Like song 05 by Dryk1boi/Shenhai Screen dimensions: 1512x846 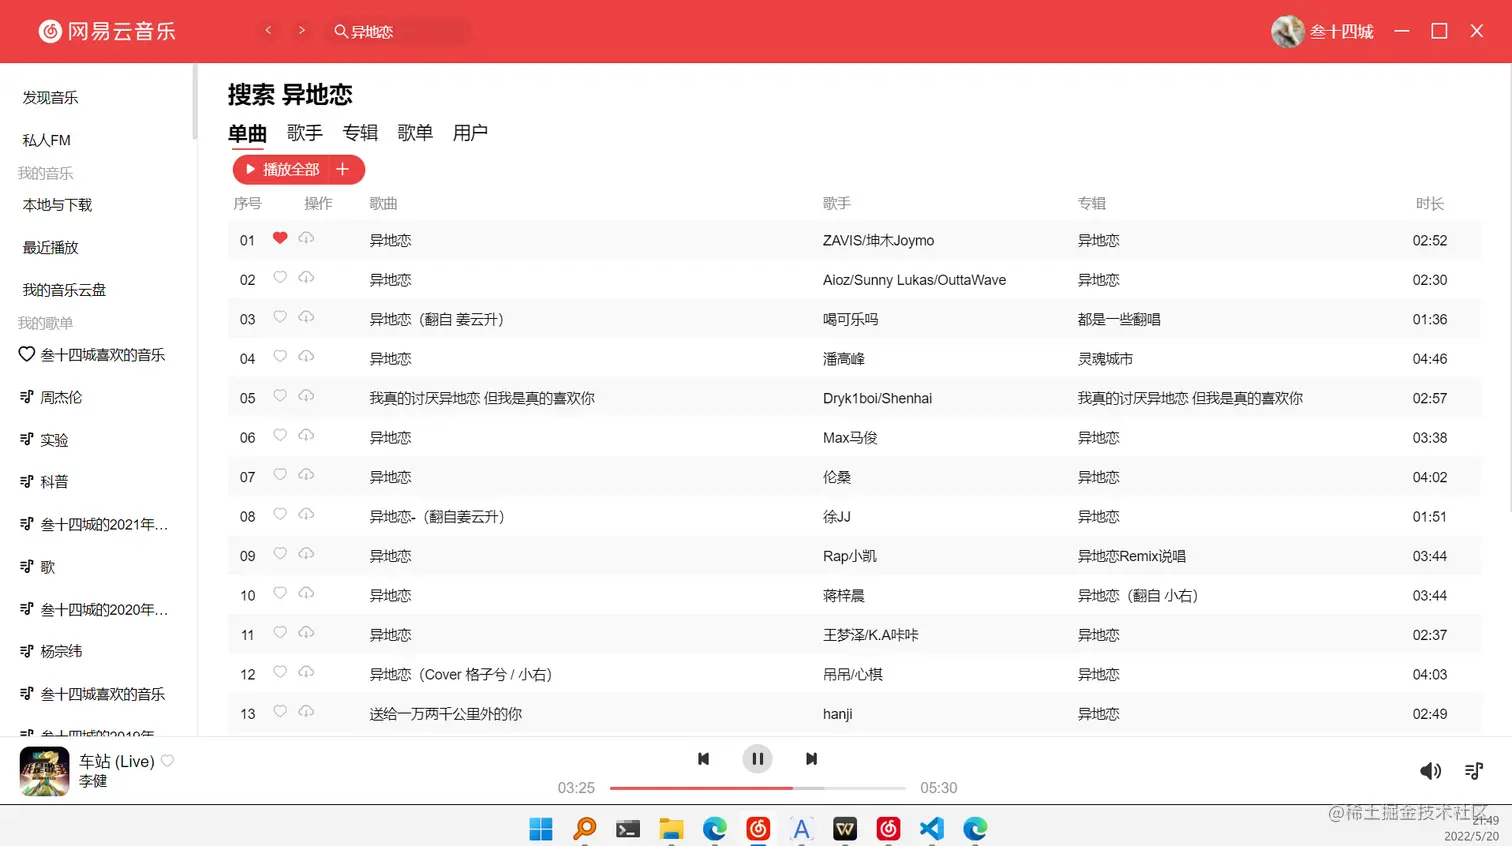[280, 396]
